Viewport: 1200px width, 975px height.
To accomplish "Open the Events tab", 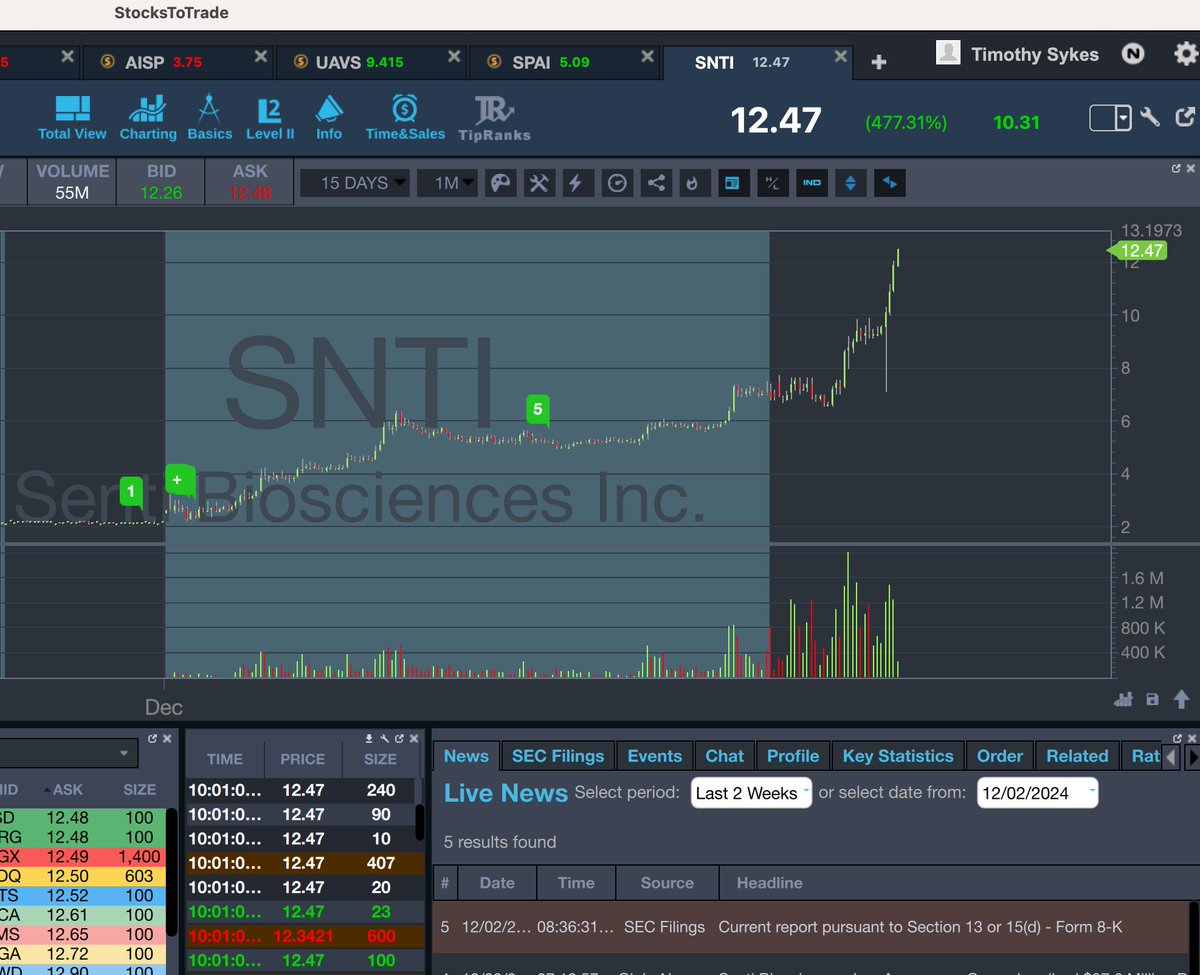I will [x=654, y=756].
